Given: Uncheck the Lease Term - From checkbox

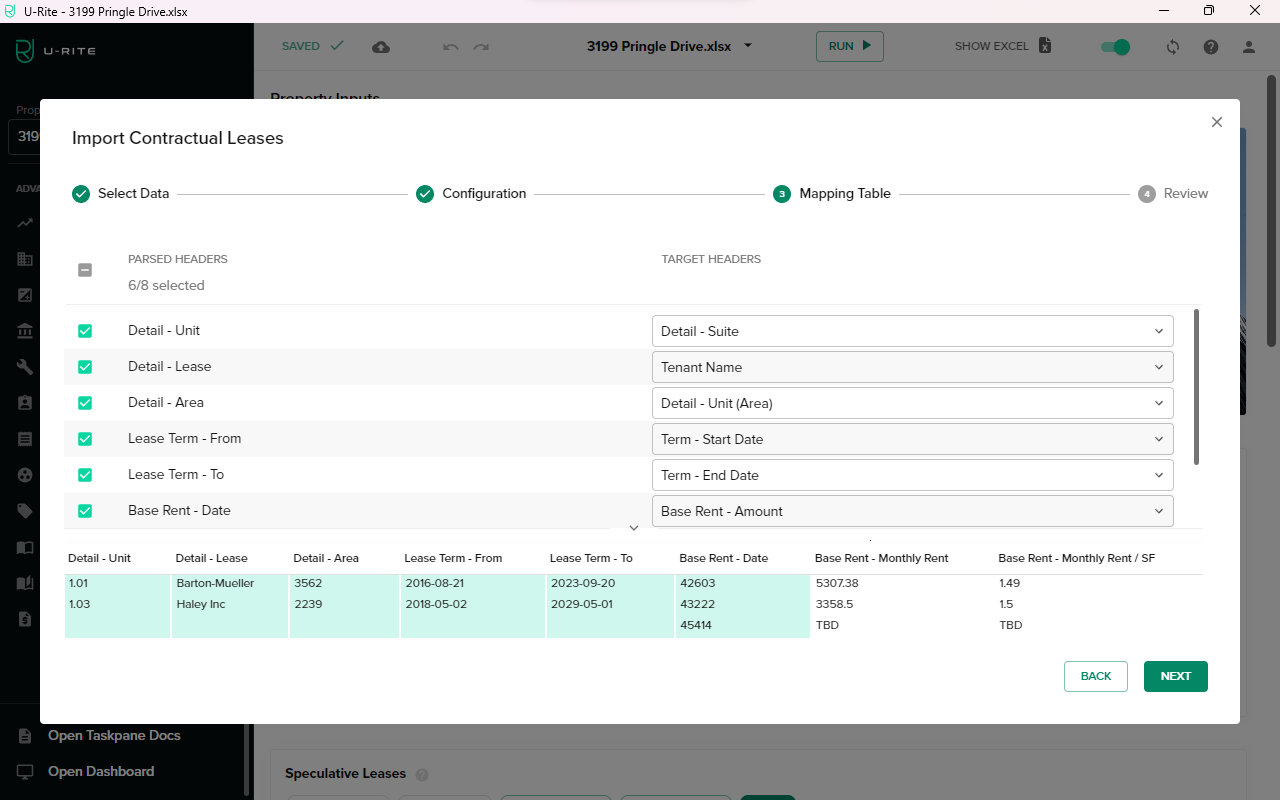Looking at the screenshot, I should click(x=85, y=439).
